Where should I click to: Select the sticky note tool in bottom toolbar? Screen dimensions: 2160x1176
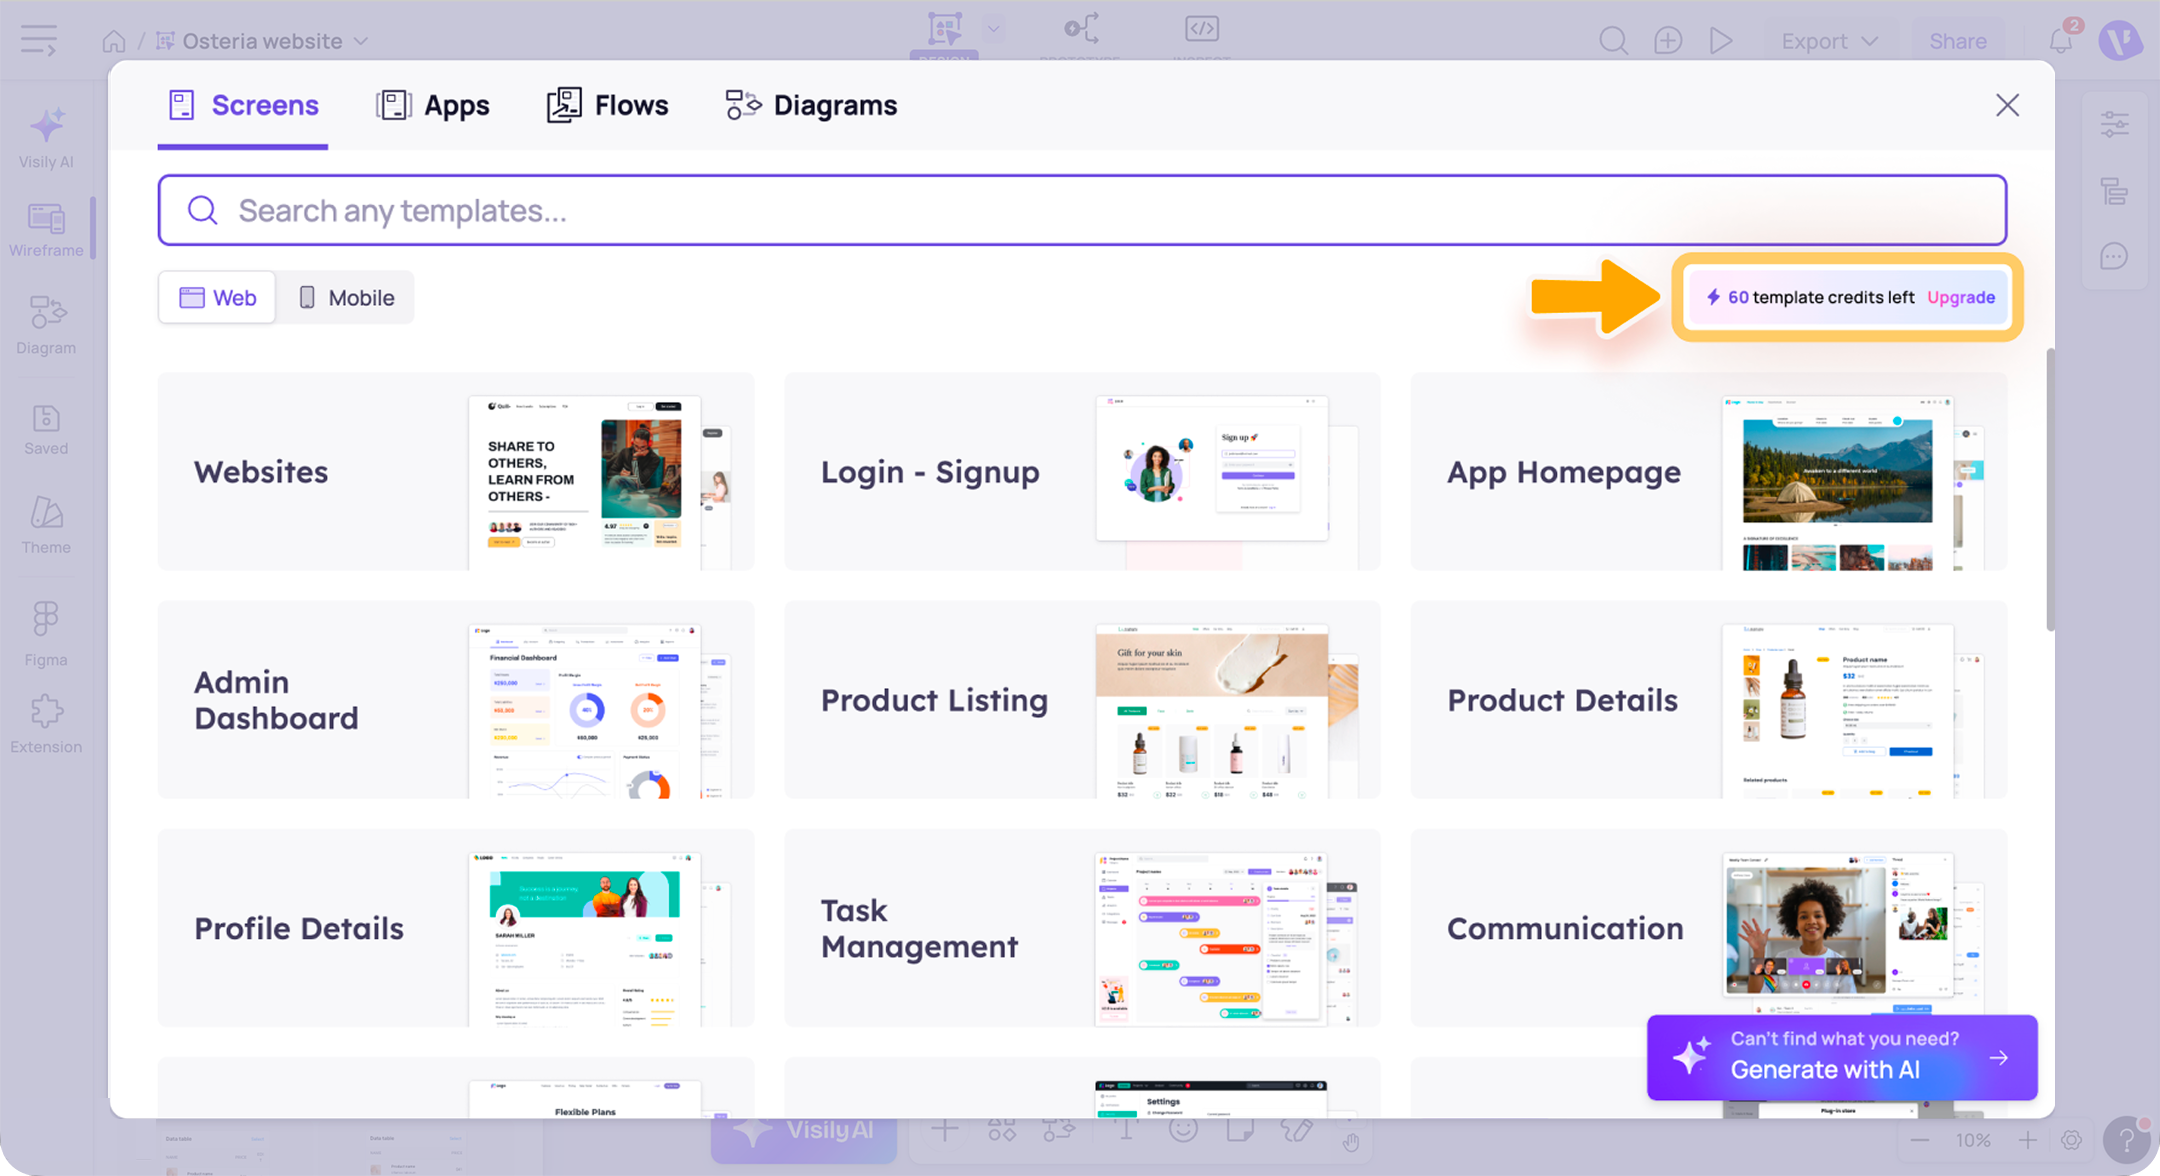(1240, 1131)
